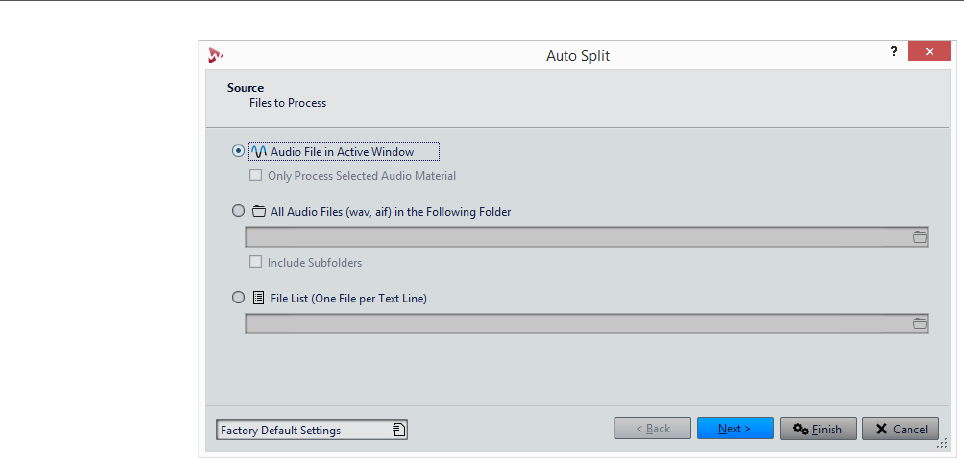This screenshot has height=458, width=964.
Task: Click the folder icon beside All Audio Files
Action: tap(258, 211)
